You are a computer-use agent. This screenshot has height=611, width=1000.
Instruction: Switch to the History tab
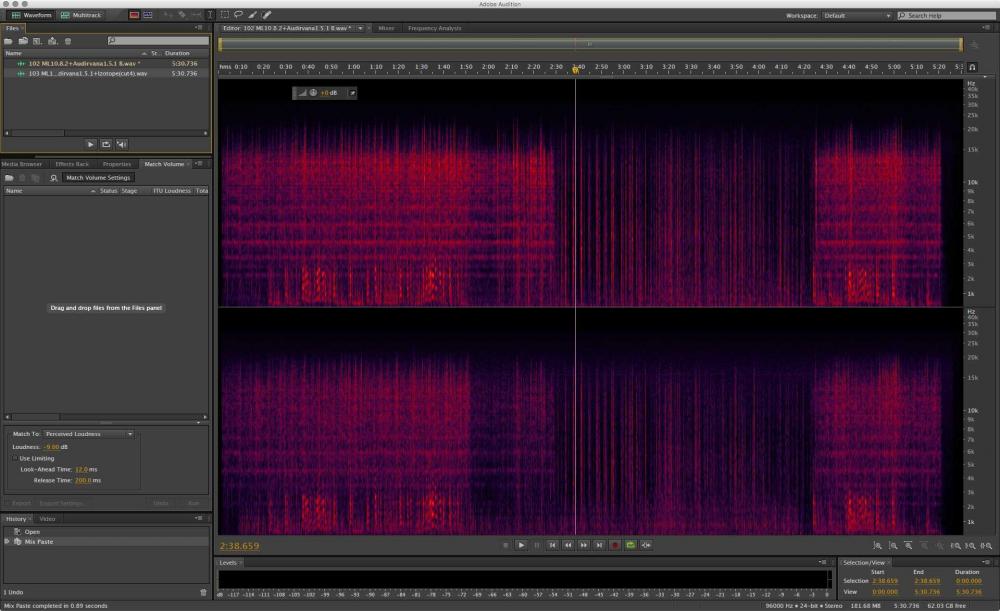click(16, 519)
